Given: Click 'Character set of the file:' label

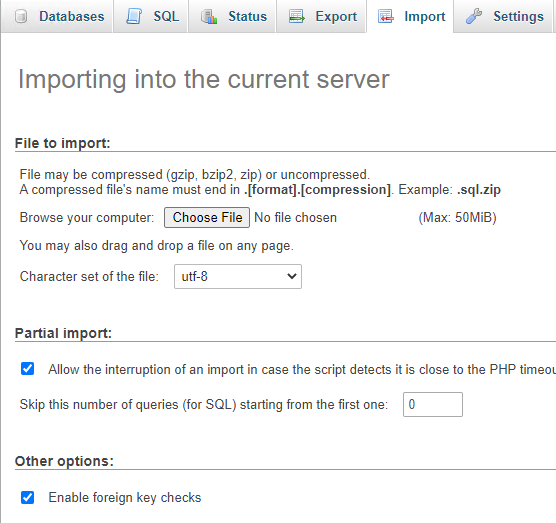Looking at the screenshot, I should pos(89,276).
